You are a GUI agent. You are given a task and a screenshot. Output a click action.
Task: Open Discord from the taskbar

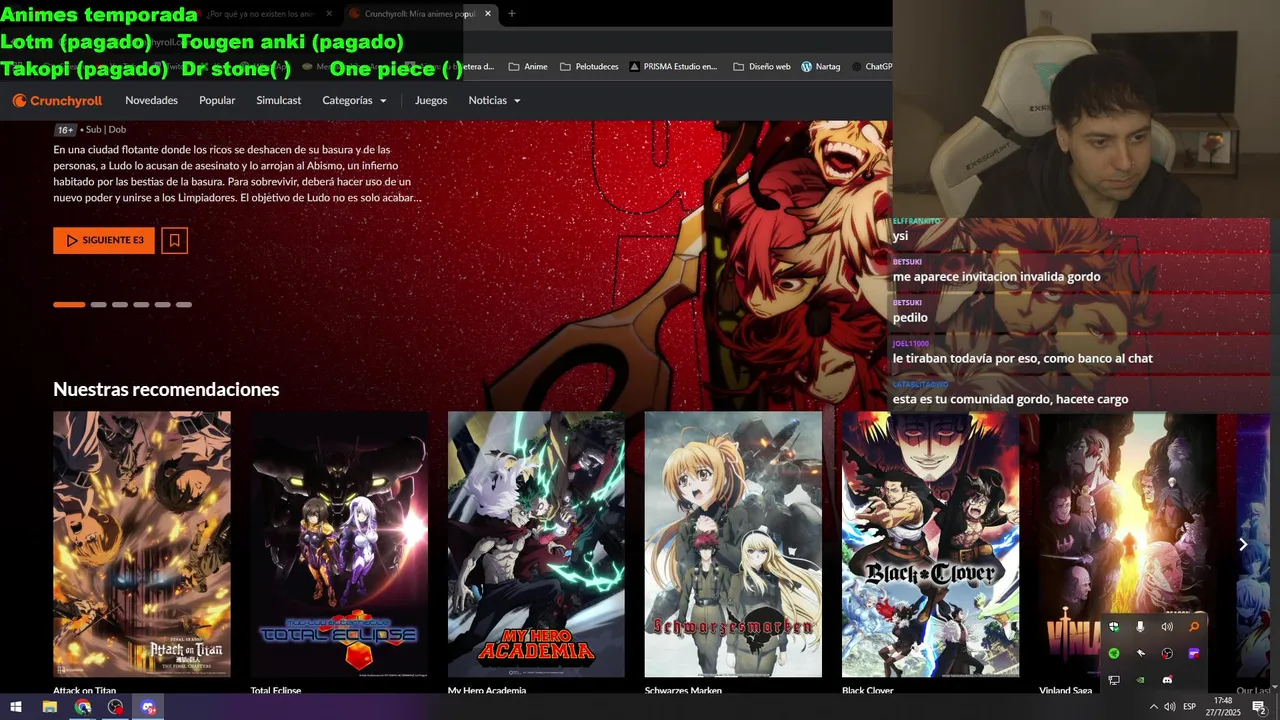coord(149,707)
